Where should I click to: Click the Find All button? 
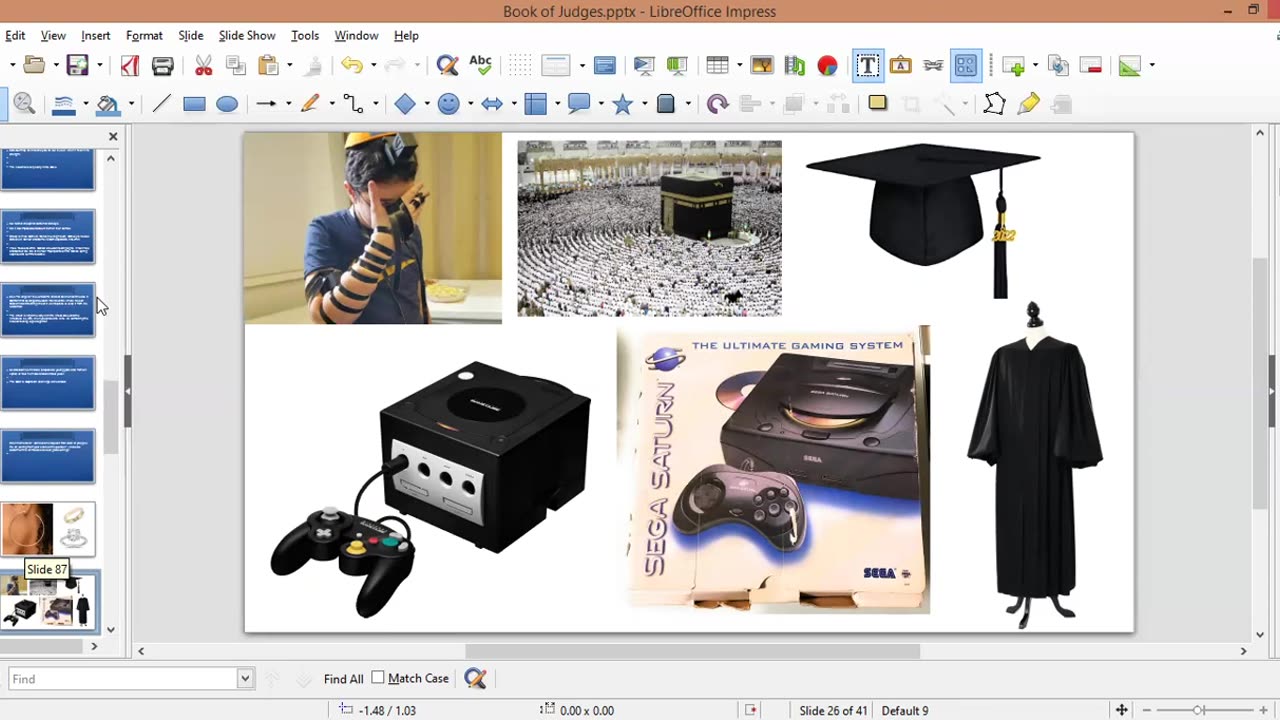click(x=343, y=679)
